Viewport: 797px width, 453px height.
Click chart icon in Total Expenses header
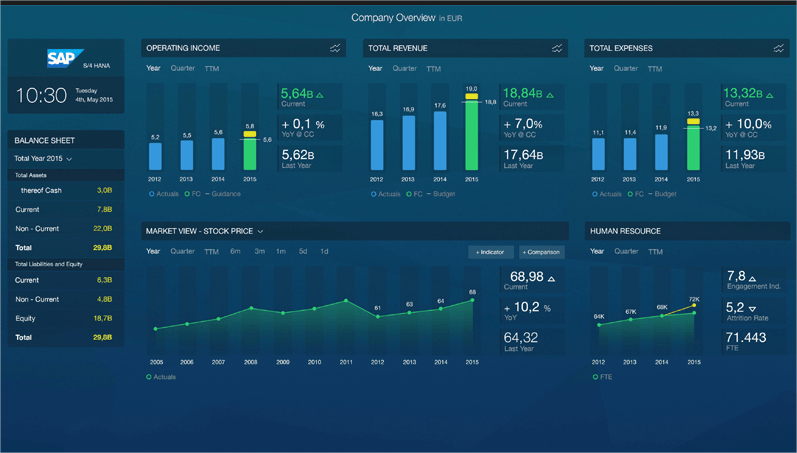click(778, 48)
